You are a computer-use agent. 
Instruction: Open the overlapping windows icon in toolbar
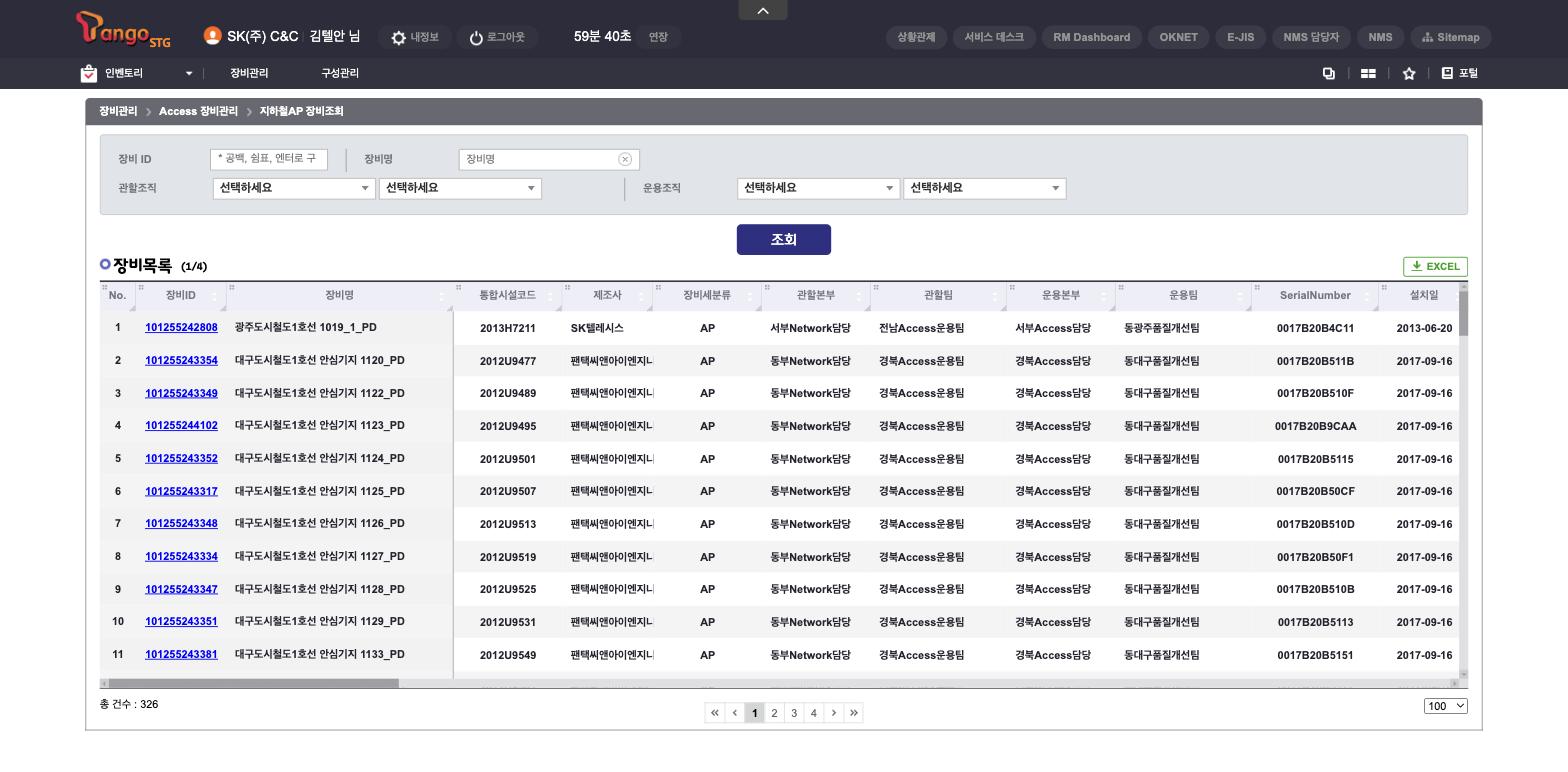point(1329,73)
